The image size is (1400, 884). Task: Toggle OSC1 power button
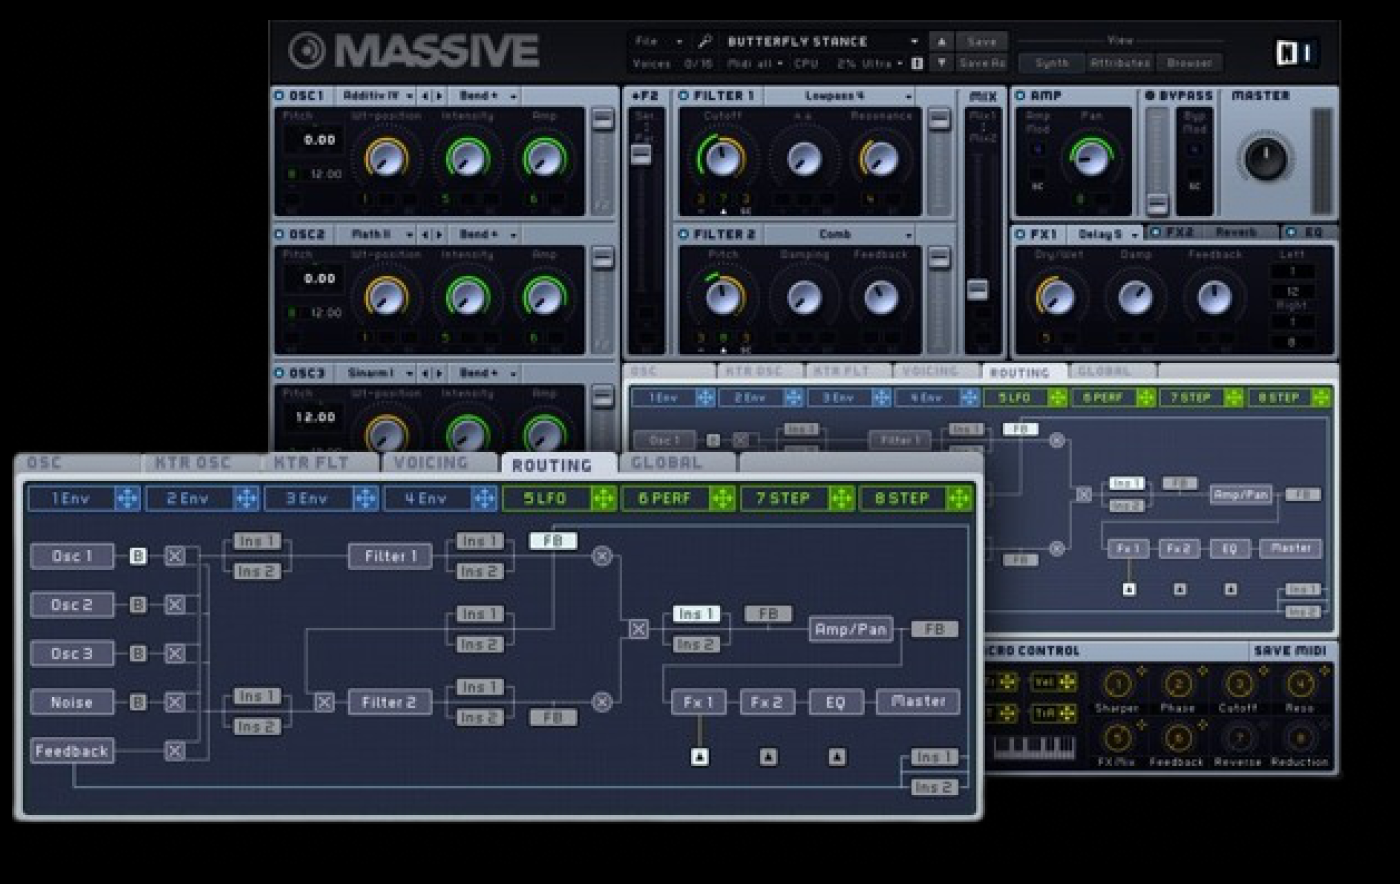[280, 96]
